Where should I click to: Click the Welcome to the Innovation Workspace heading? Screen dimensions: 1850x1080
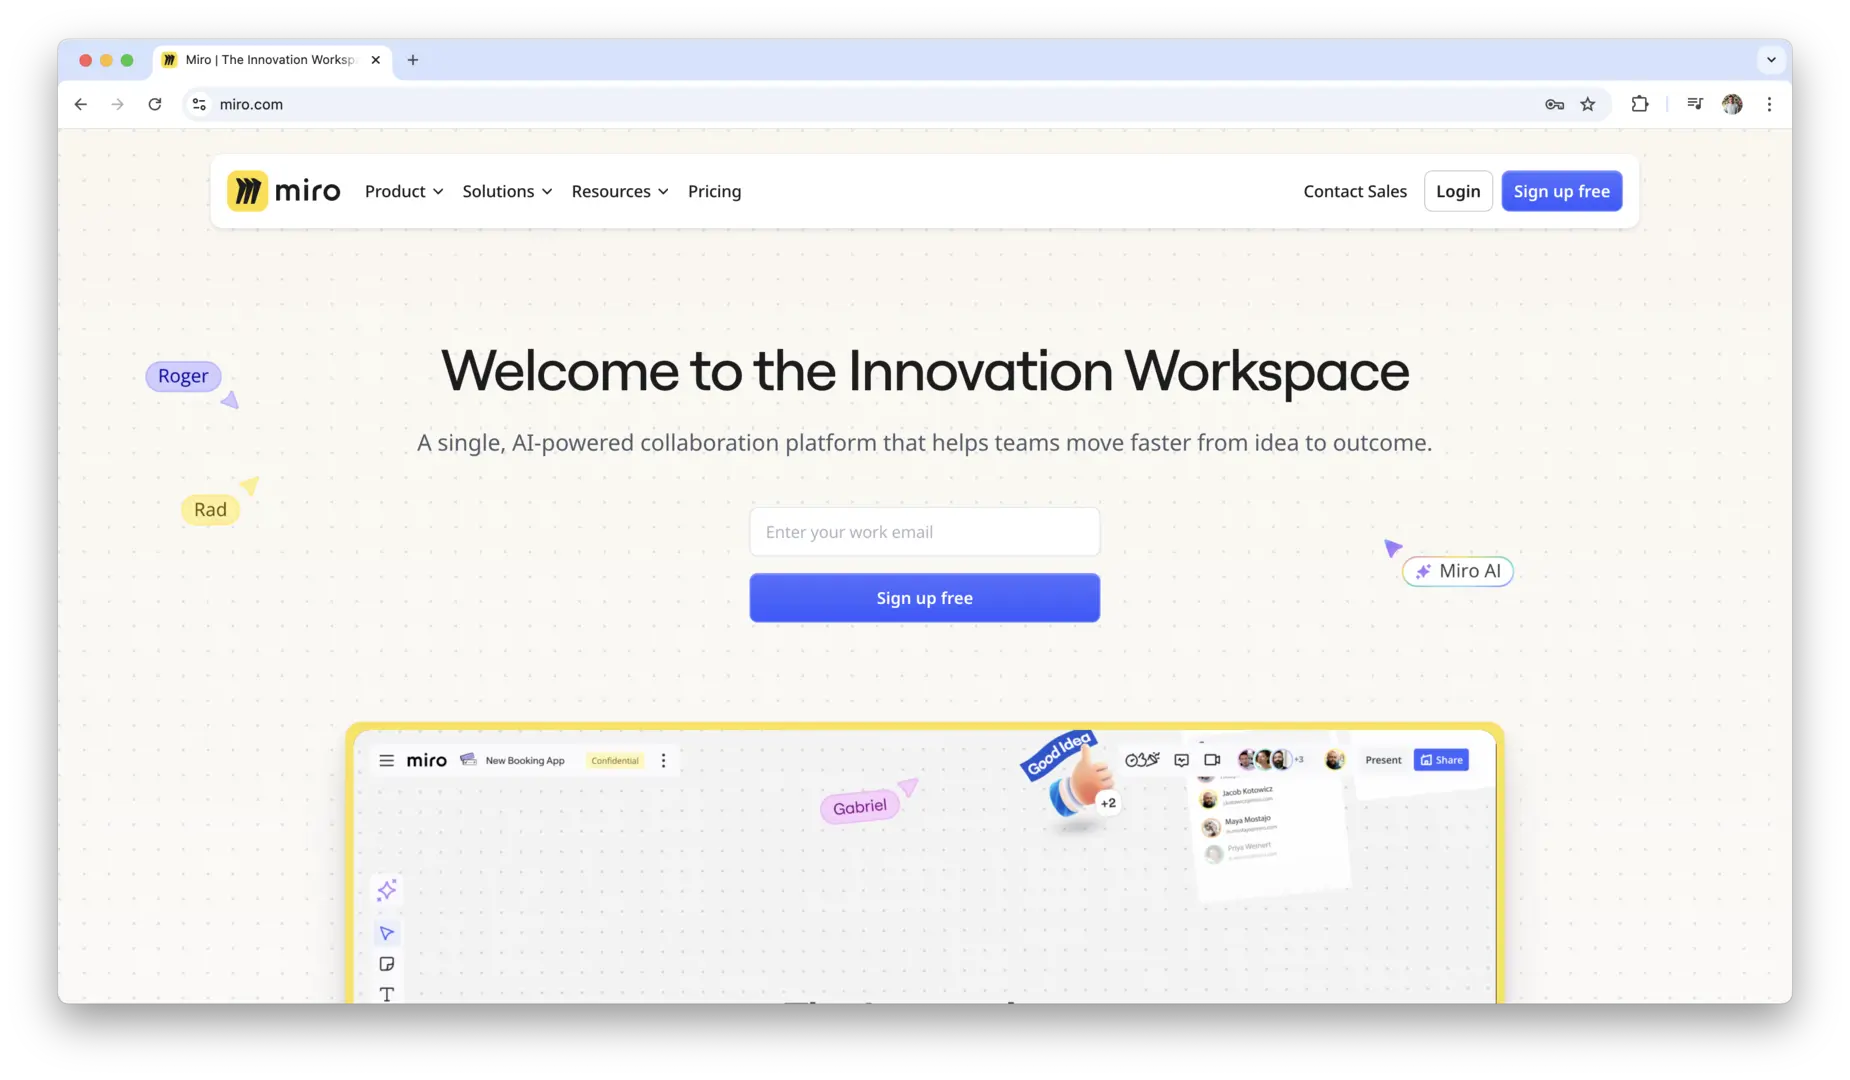tap(925, 371)
